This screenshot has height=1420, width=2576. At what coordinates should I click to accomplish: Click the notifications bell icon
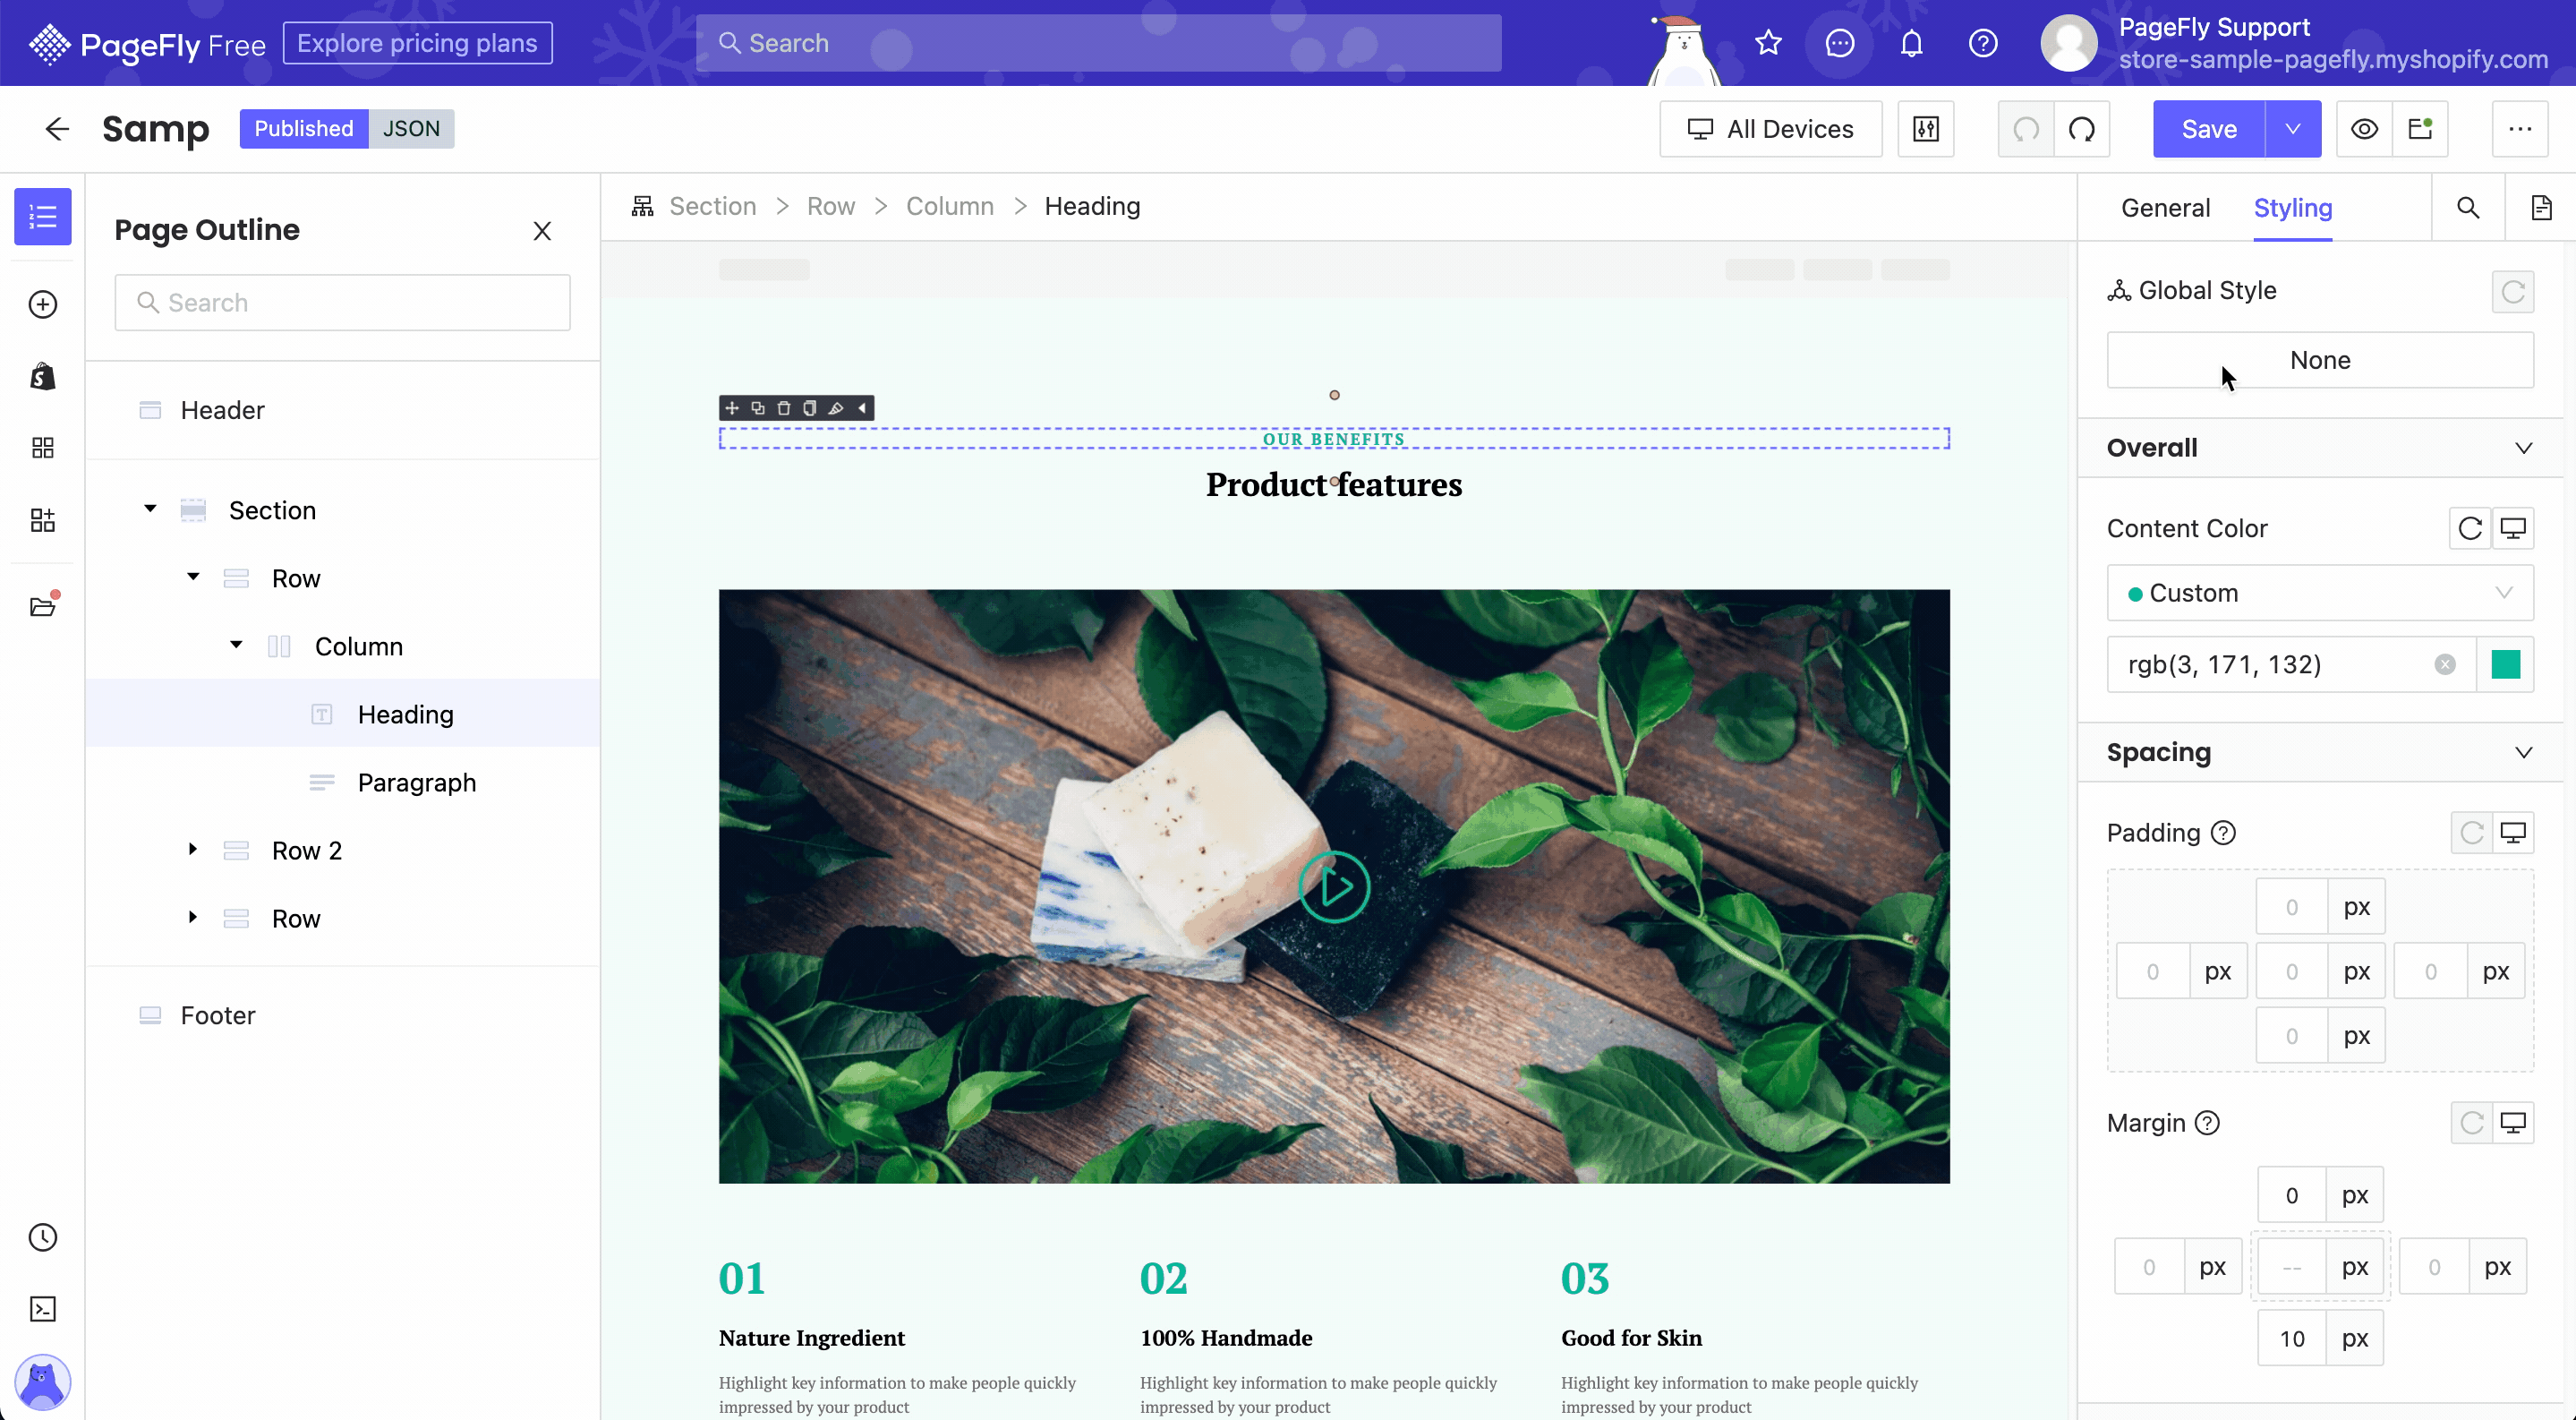click(x=1911, y=43)
